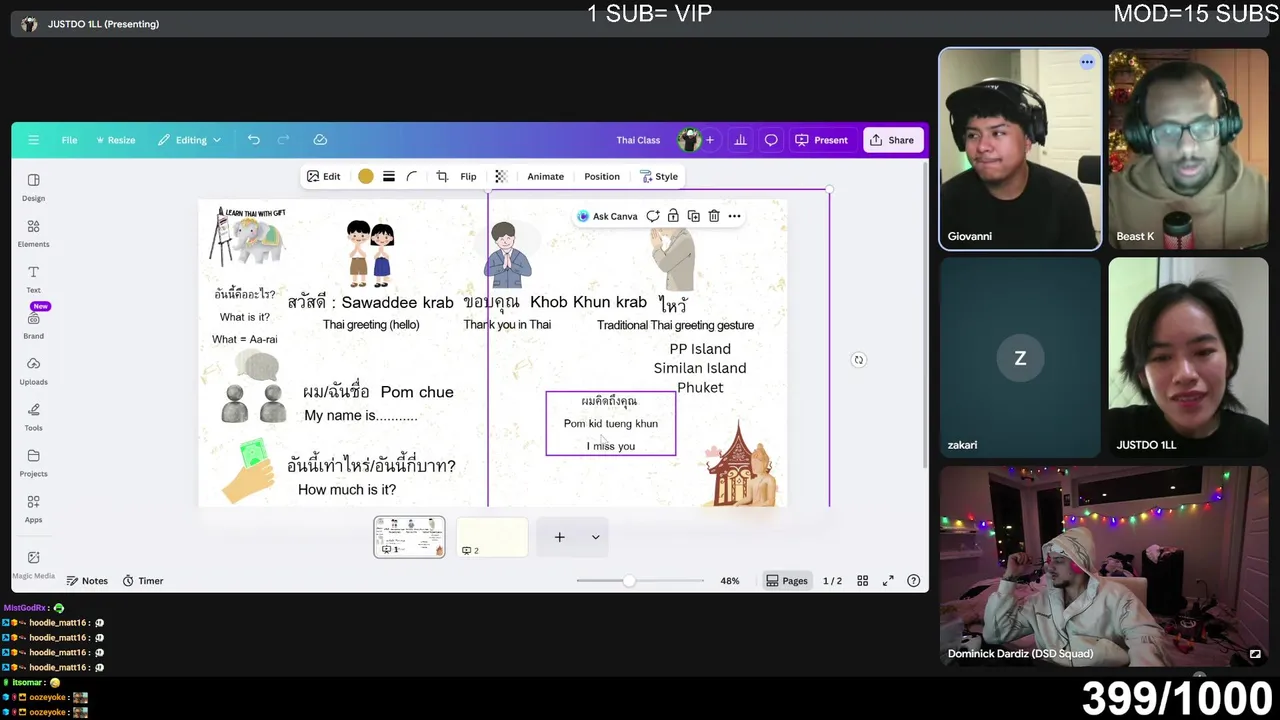Check the cloud save status icon
The image size is (1280, 720).
point(320,140)
